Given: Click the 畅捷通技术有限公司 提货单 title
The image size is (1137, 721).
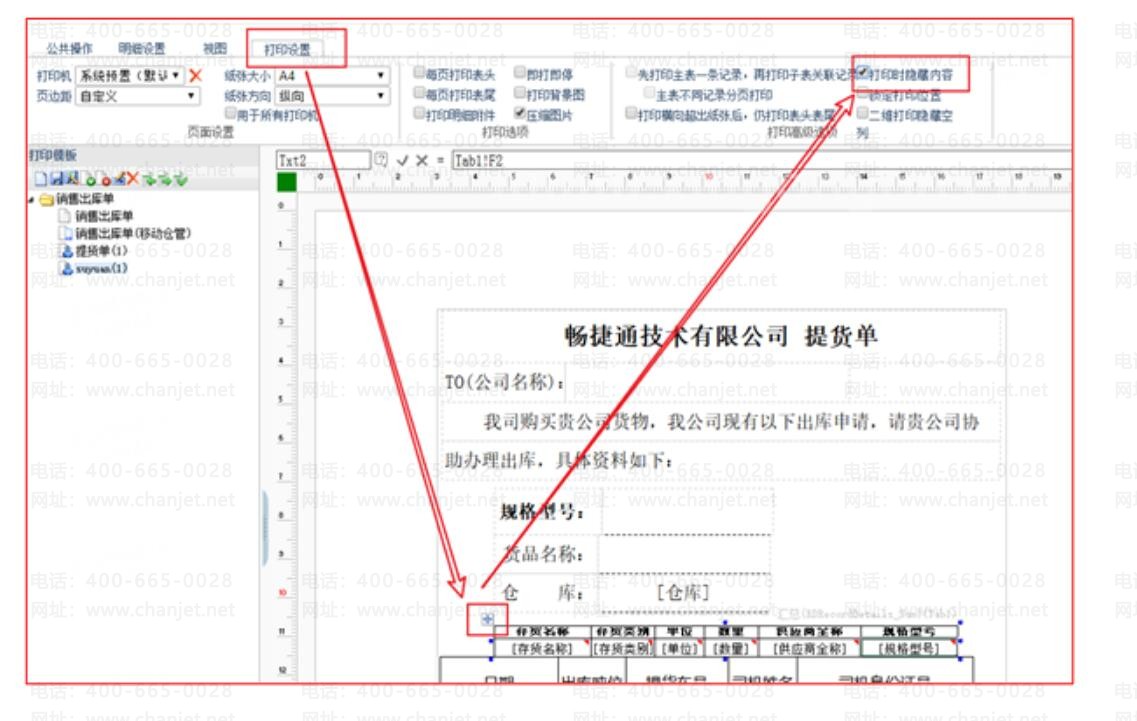Looking at the screenshot, I should coord(721,336).
